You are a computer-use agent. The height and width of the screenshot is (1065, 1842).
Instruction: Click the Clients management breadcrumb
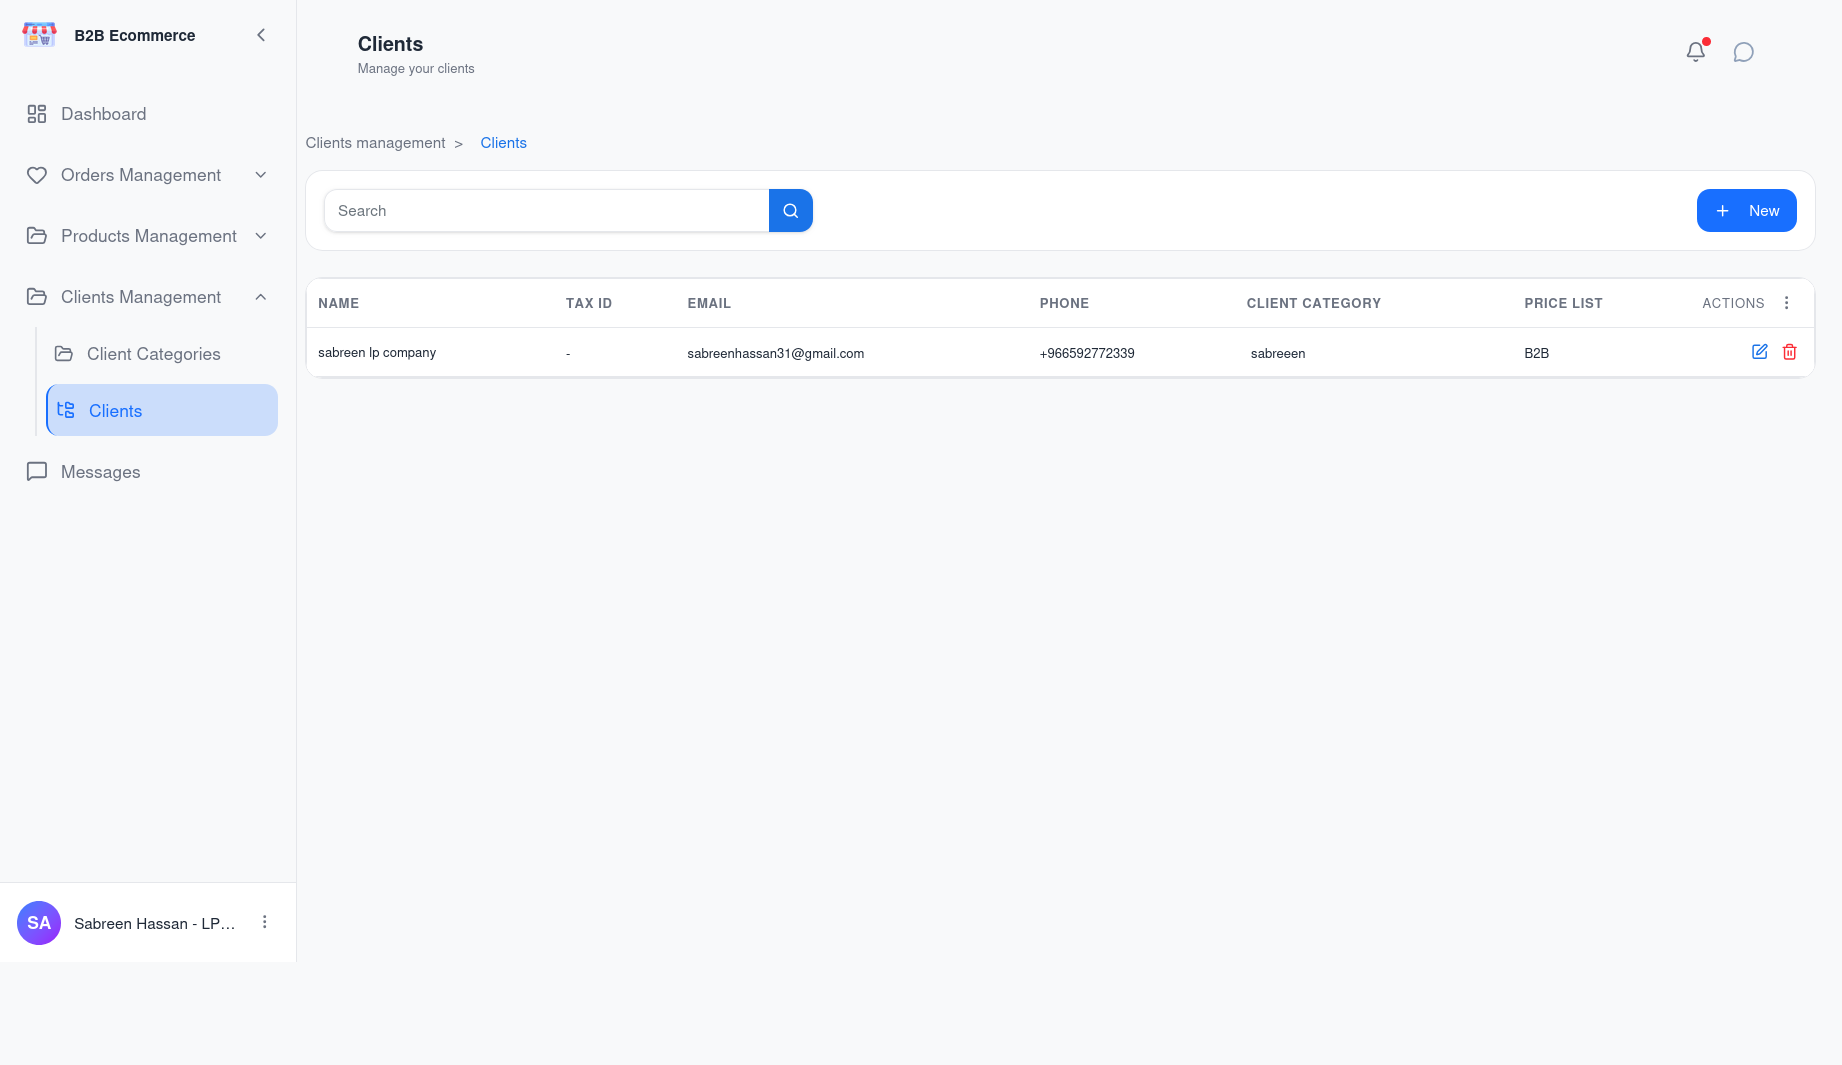[375, 143]
